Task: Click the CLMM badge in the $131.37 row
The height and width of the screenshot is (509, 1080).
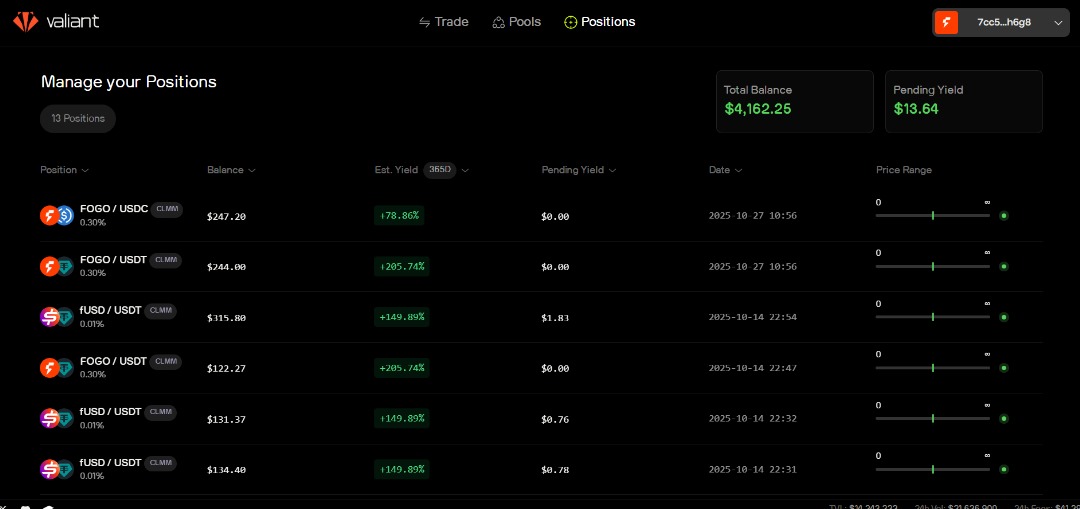Action: 160,412
